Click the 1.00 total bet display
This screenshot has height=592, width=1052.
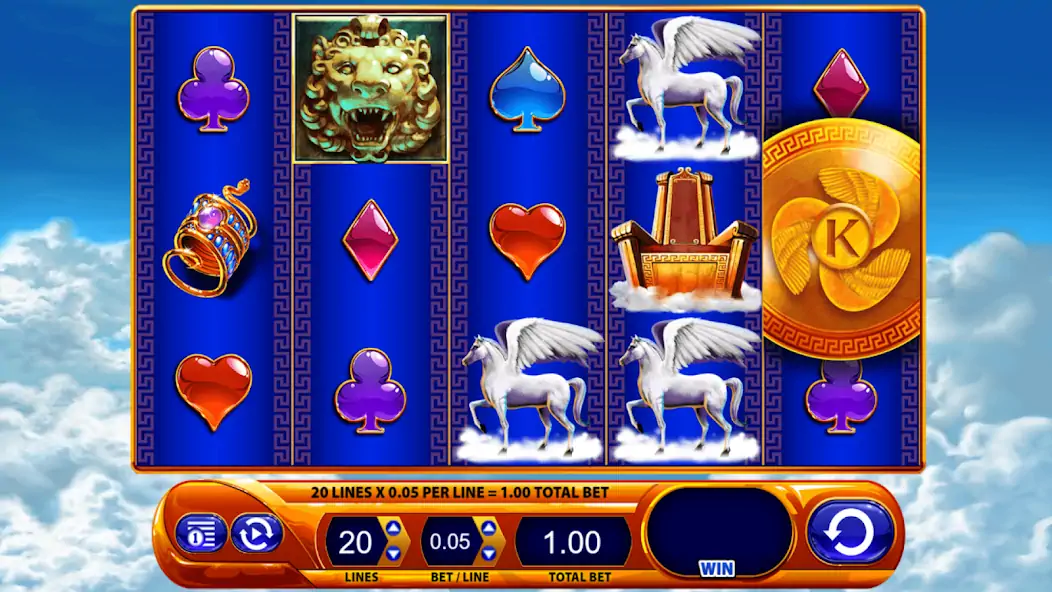[572, 542]
